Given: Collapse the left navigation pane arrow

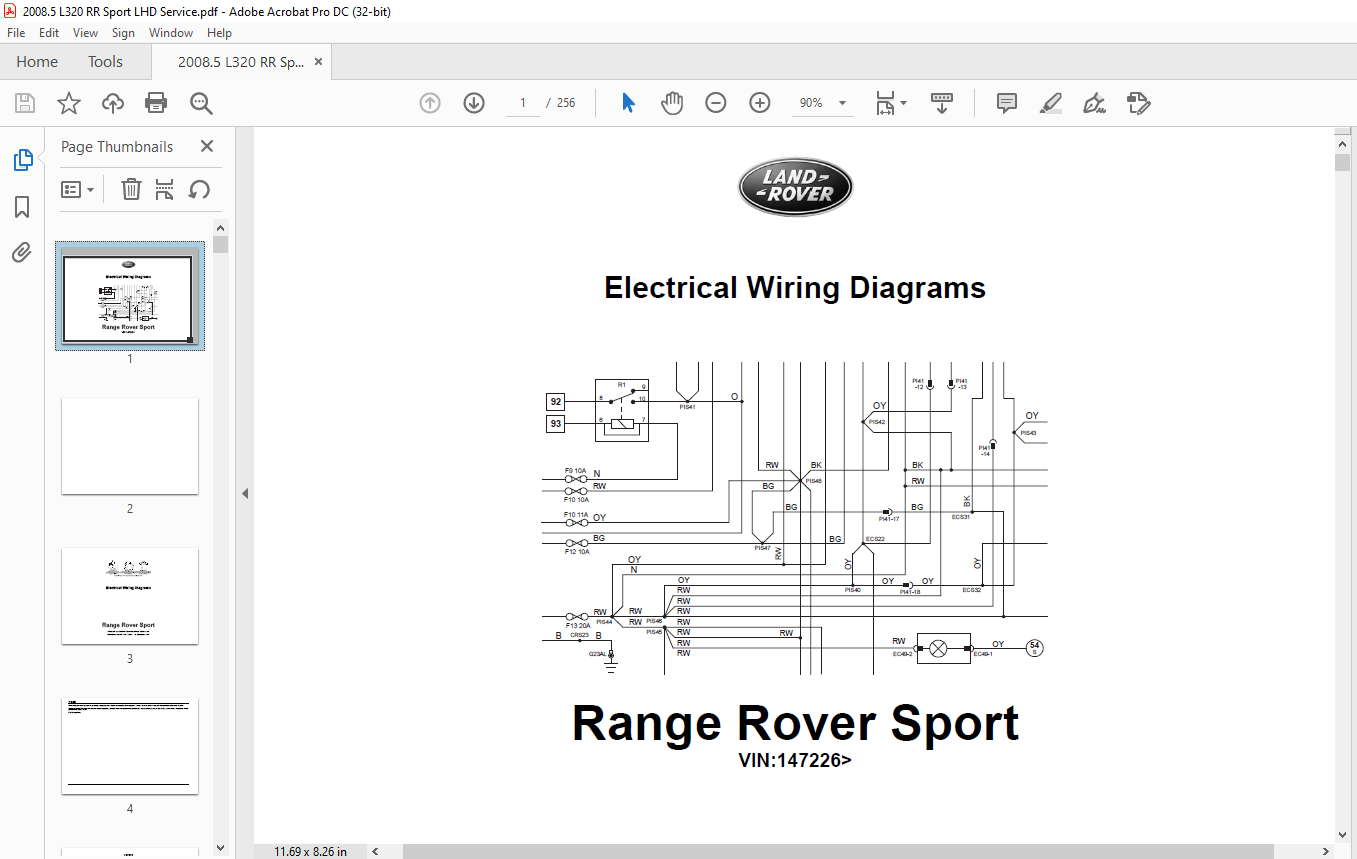Looking at the screenshot, I should coord(245,493).
